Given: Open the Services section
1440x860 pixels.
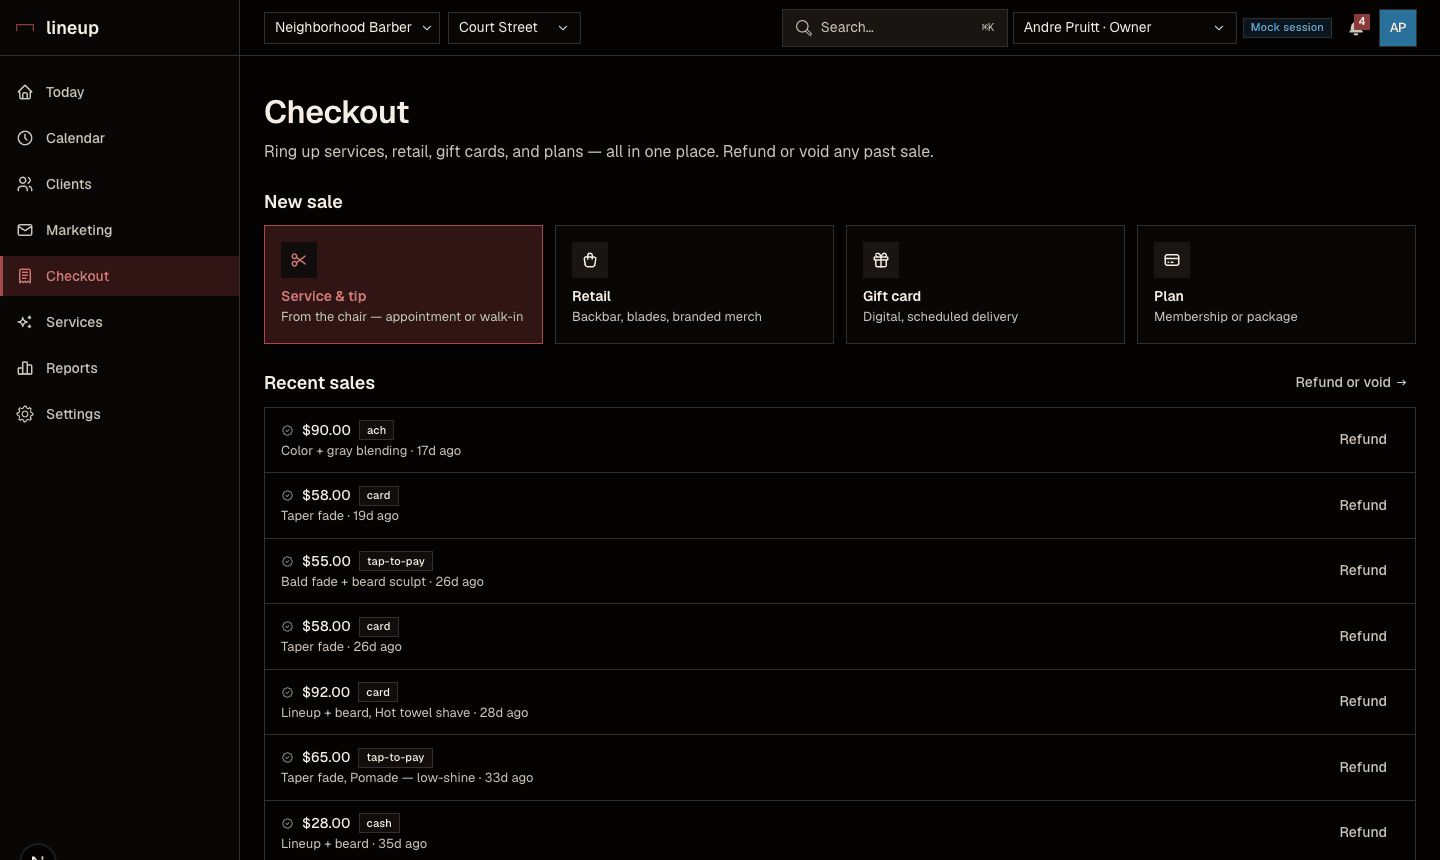Looking at the screenshot, I should click(120, 322).
